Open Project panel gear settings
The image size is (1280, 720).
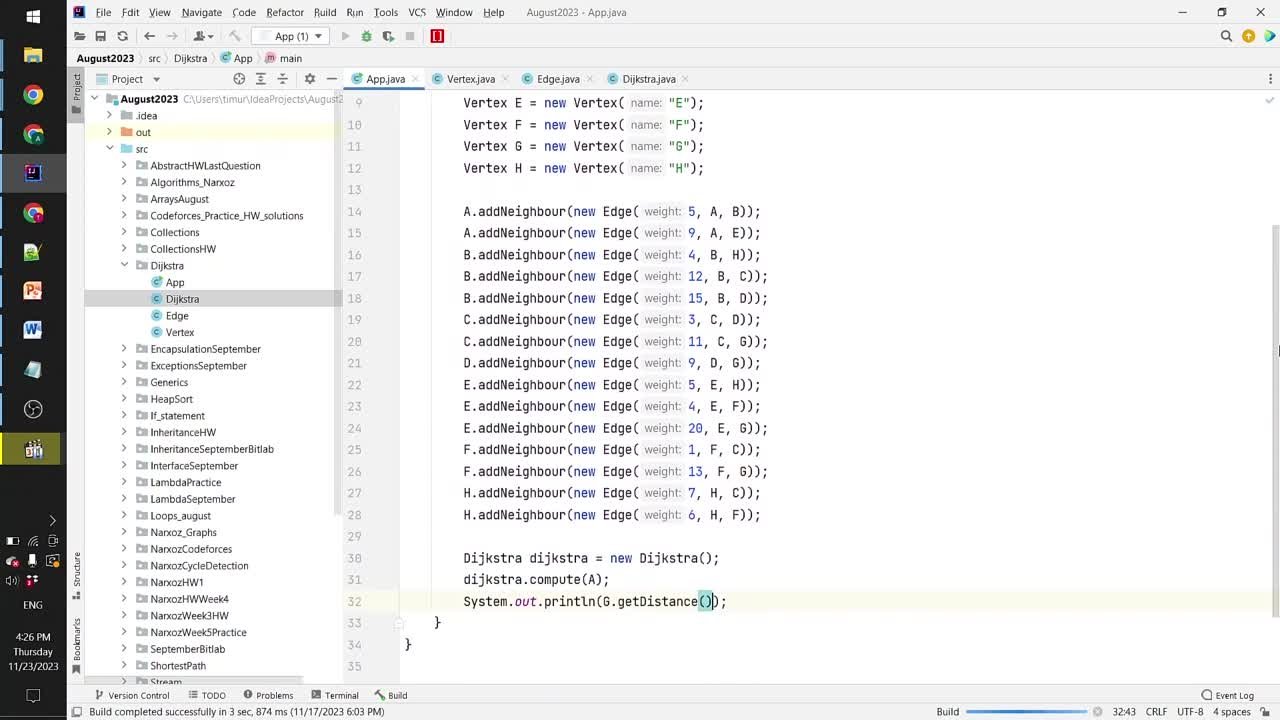[309, 79]
